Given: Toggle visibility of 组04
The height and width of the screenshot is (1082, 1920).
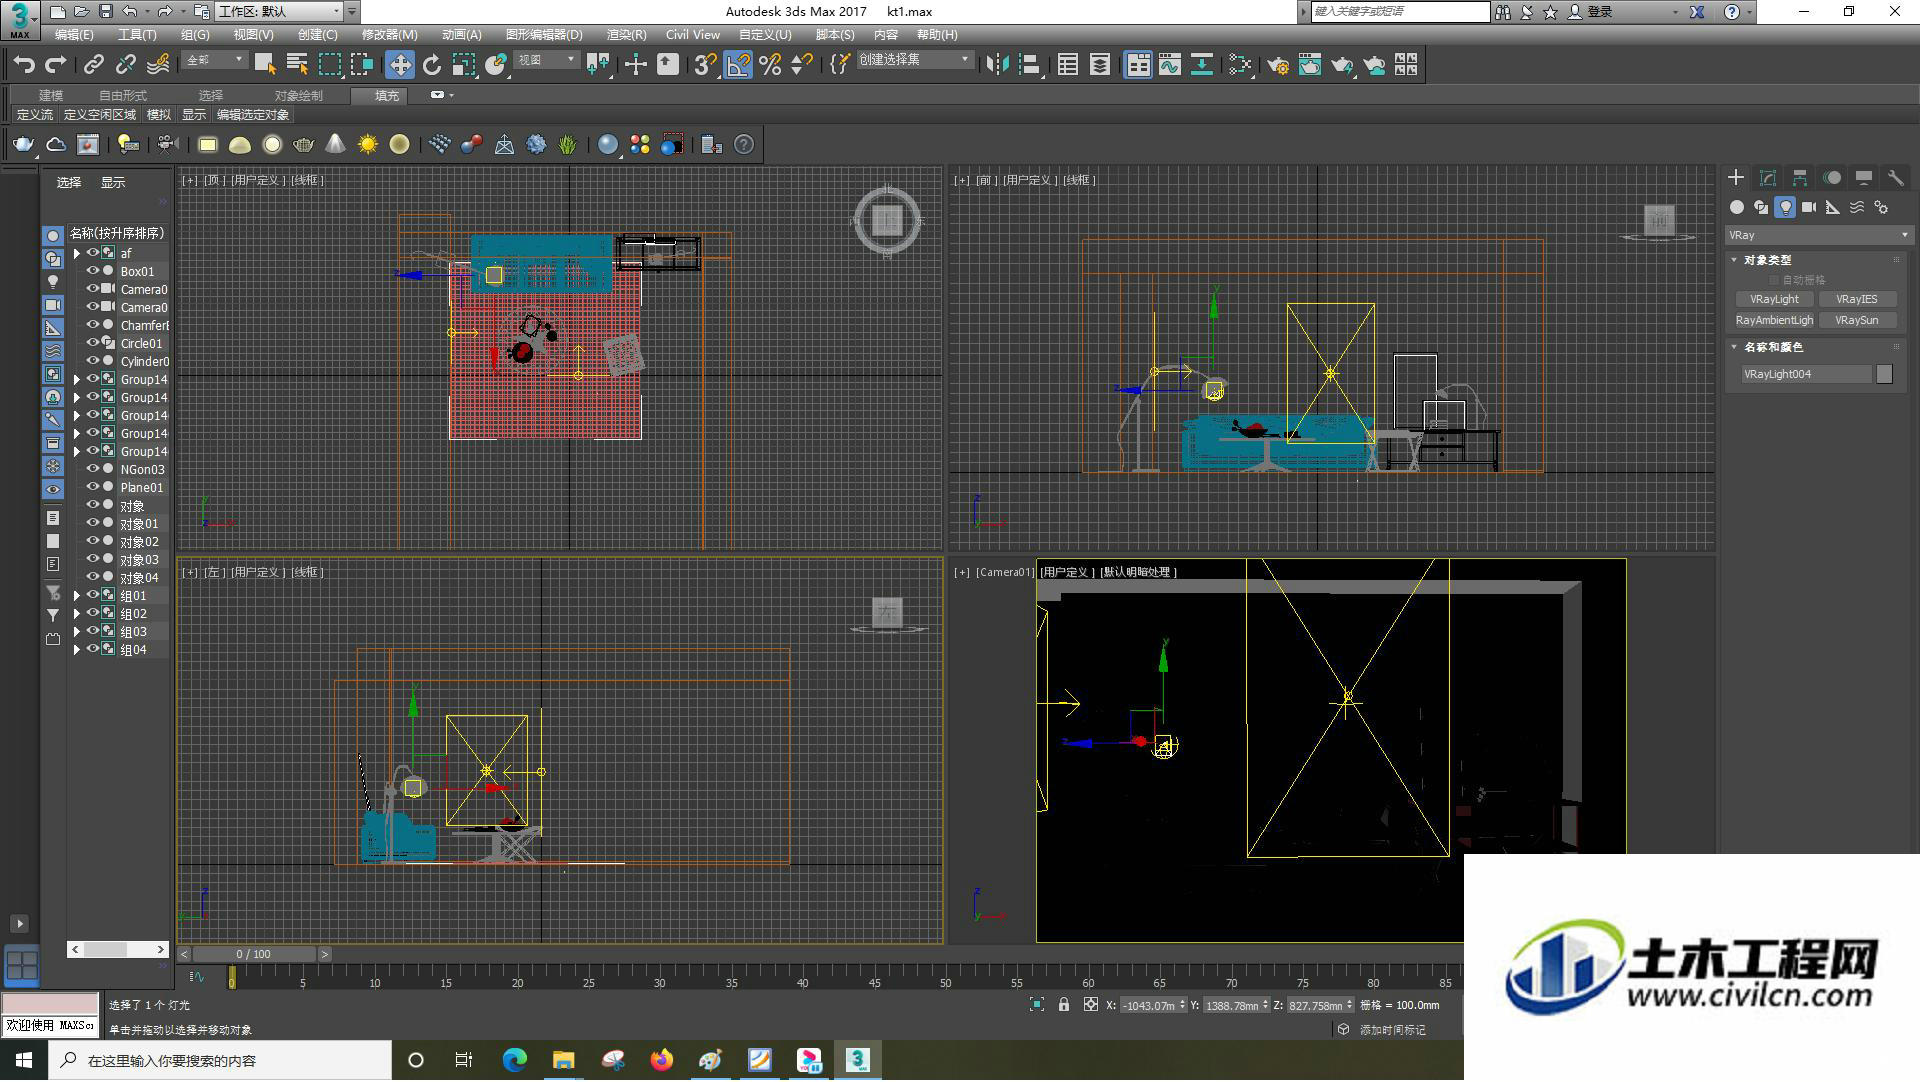Looking at the screenshot, I should [92, 649].
